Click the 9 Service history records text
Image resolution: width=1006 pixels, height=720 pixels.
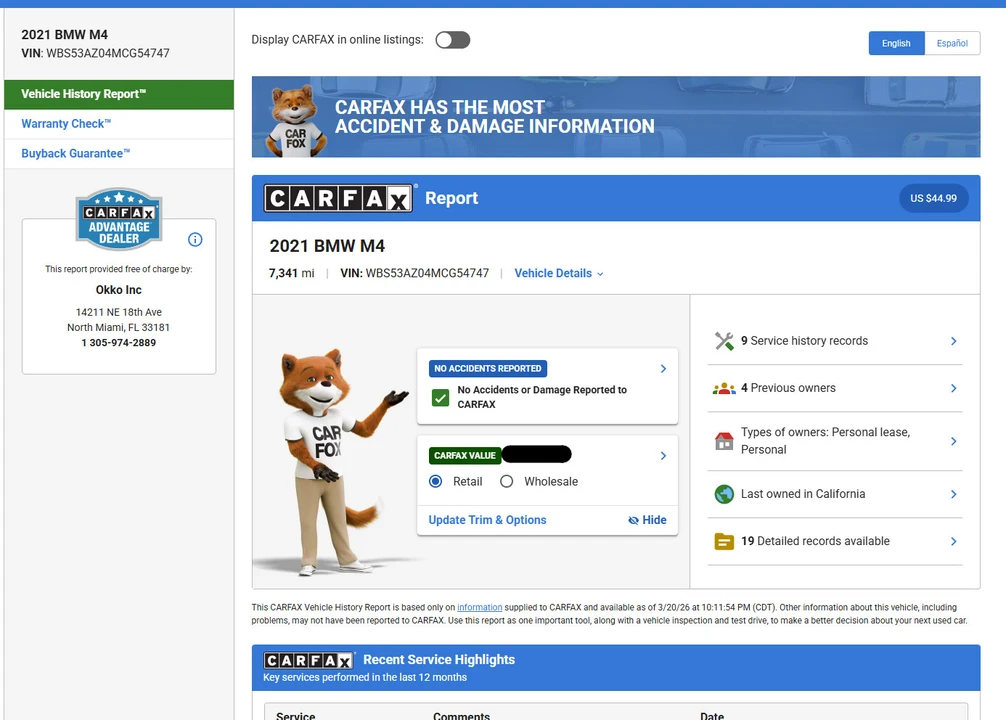pos(805,341)
